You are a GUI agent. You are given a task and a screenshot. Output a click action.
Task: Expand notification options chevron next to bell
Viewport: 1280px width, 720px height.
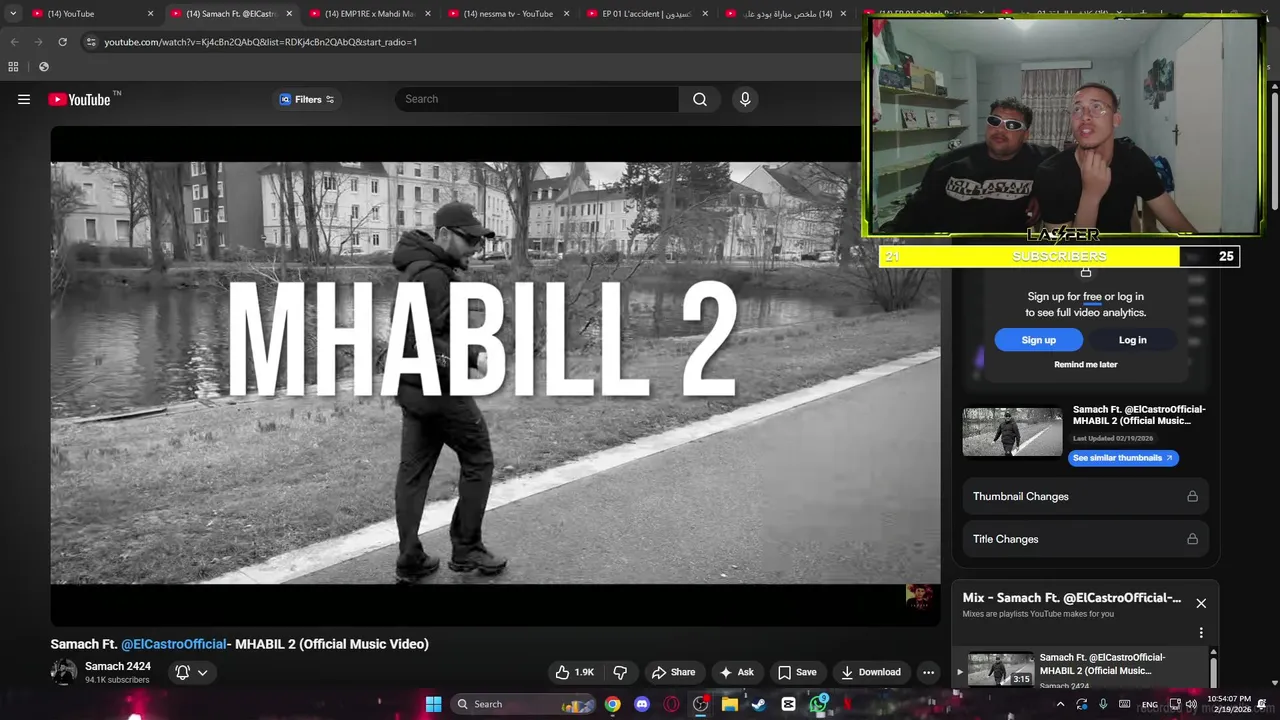click(x=202, y=672)
